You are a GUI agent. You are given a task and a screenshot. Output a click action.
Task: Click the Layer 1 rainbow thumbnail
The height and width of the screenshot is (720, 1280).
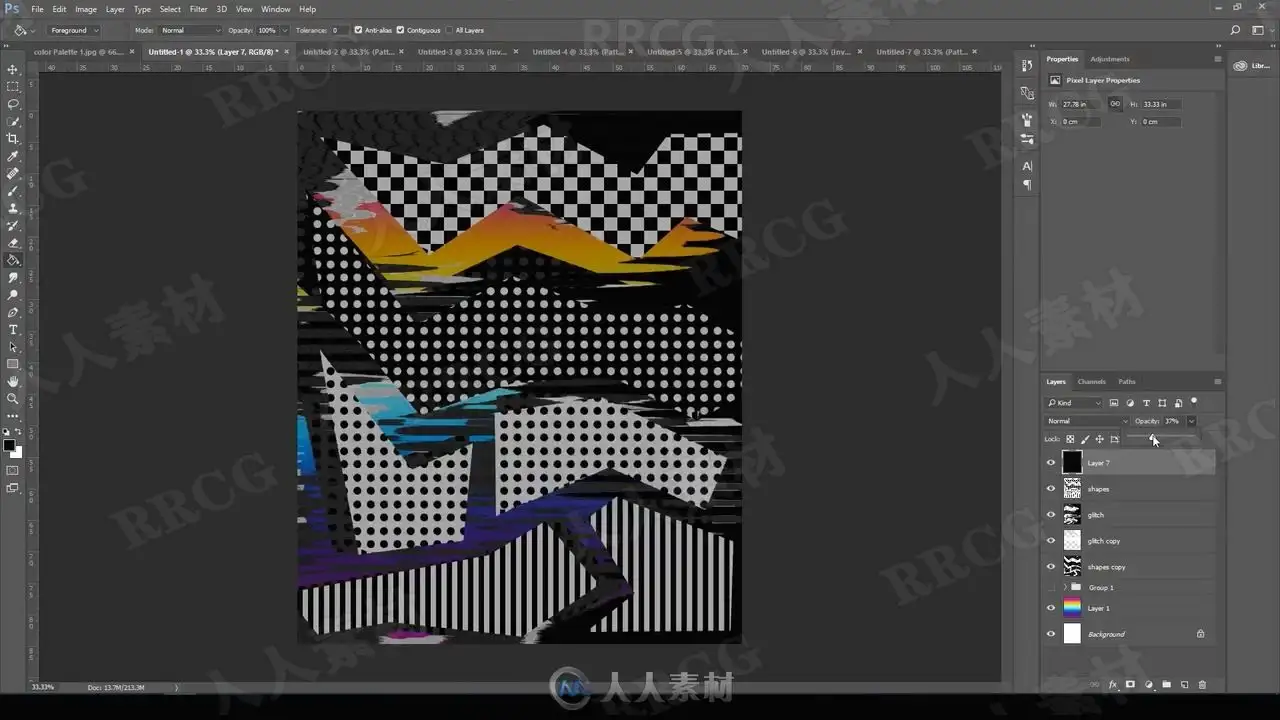[1072, 608]
